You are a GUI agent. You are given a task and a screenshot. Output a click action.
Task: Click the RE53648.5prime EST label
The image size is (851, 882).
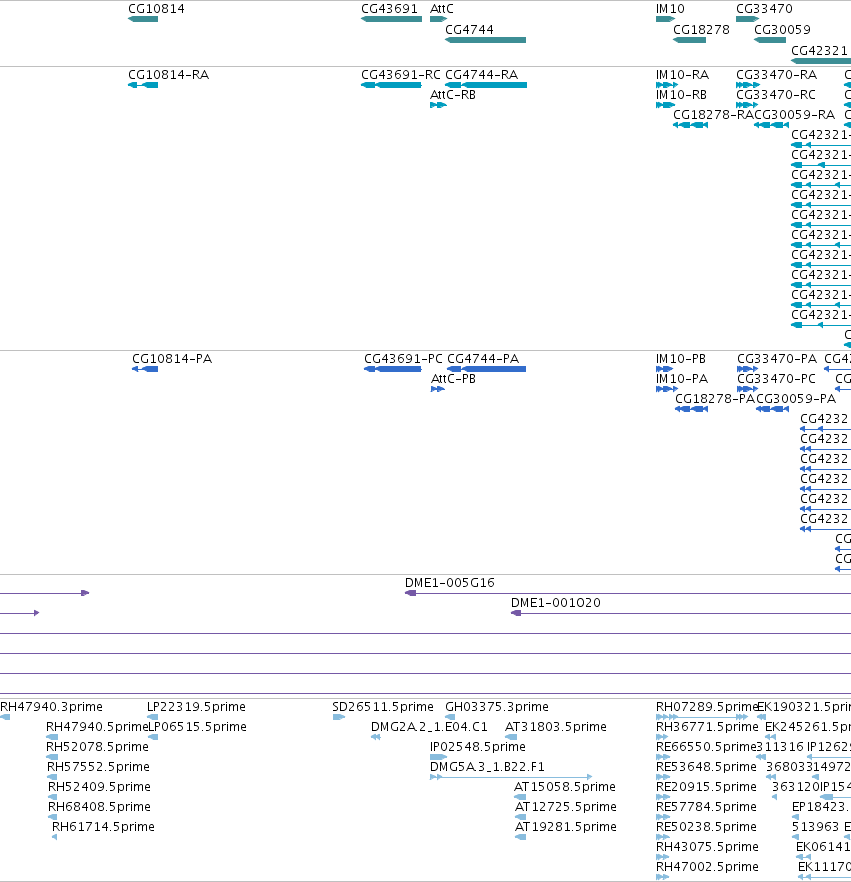(706, 767)
